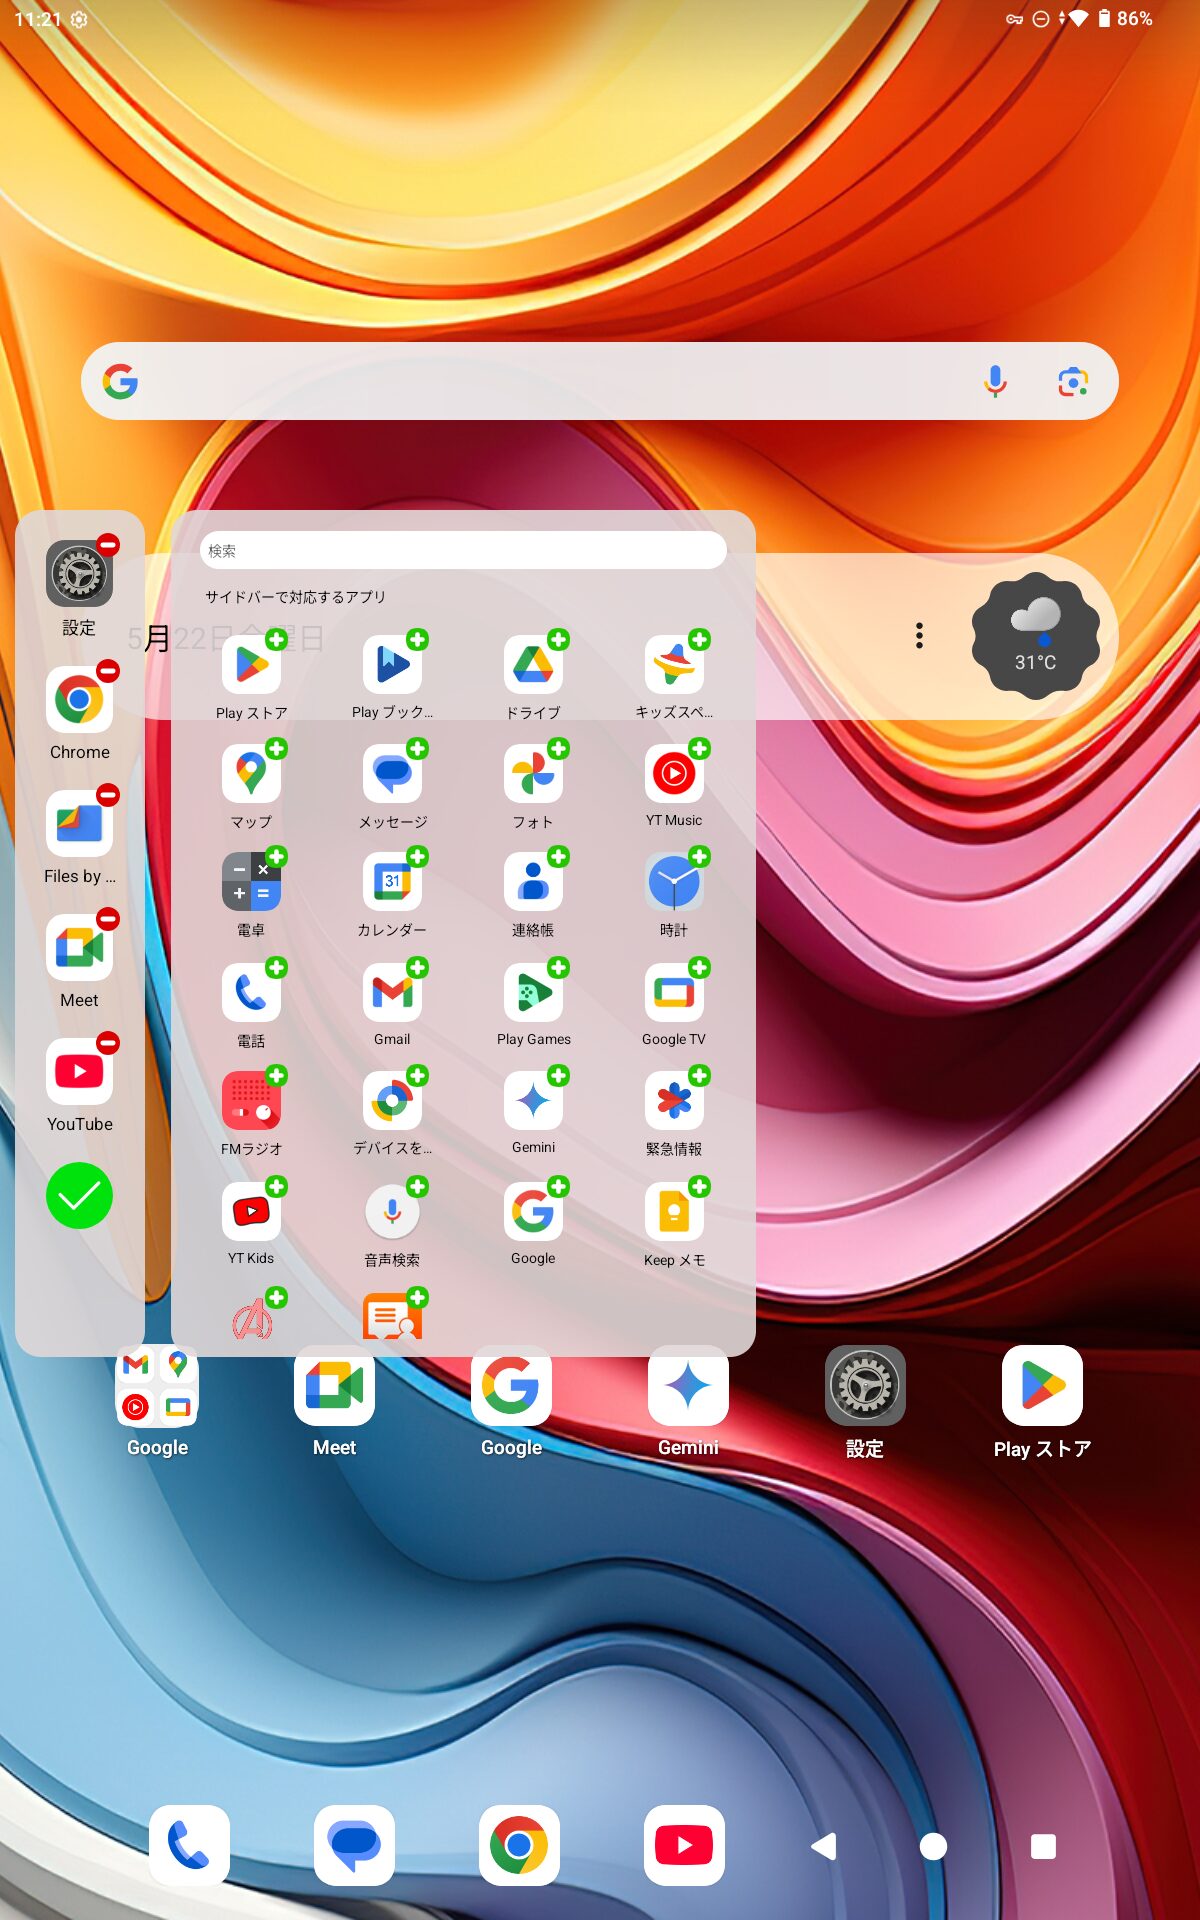
Task: Add デバイスを探す app in picker
Action: (418, 1076)
